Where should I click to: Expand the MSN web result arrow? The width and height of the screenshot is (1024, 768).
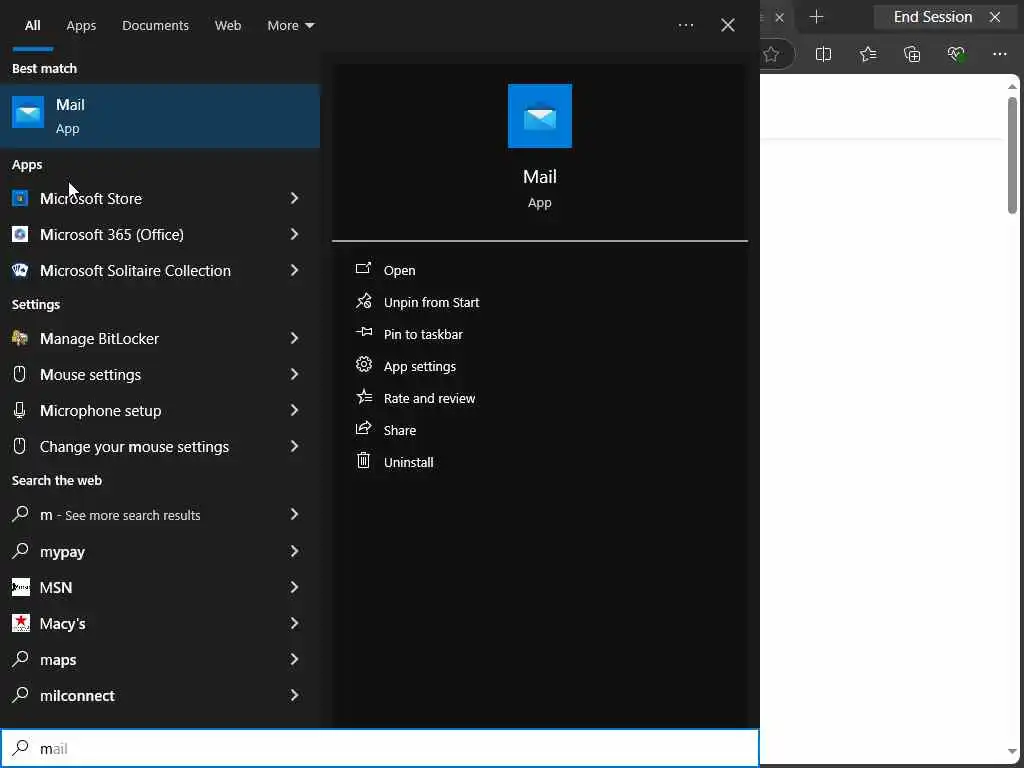295,587
